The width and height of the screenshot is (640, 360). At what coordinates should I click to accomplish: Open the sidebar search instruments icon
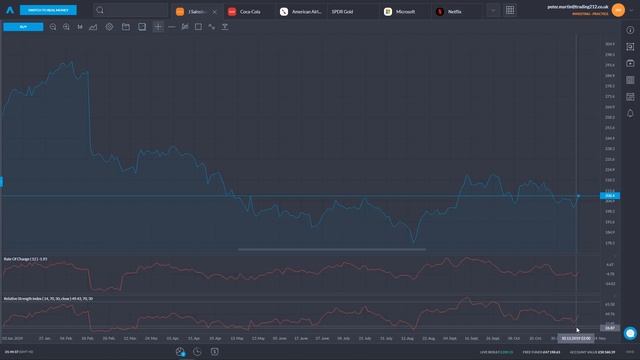630,47
